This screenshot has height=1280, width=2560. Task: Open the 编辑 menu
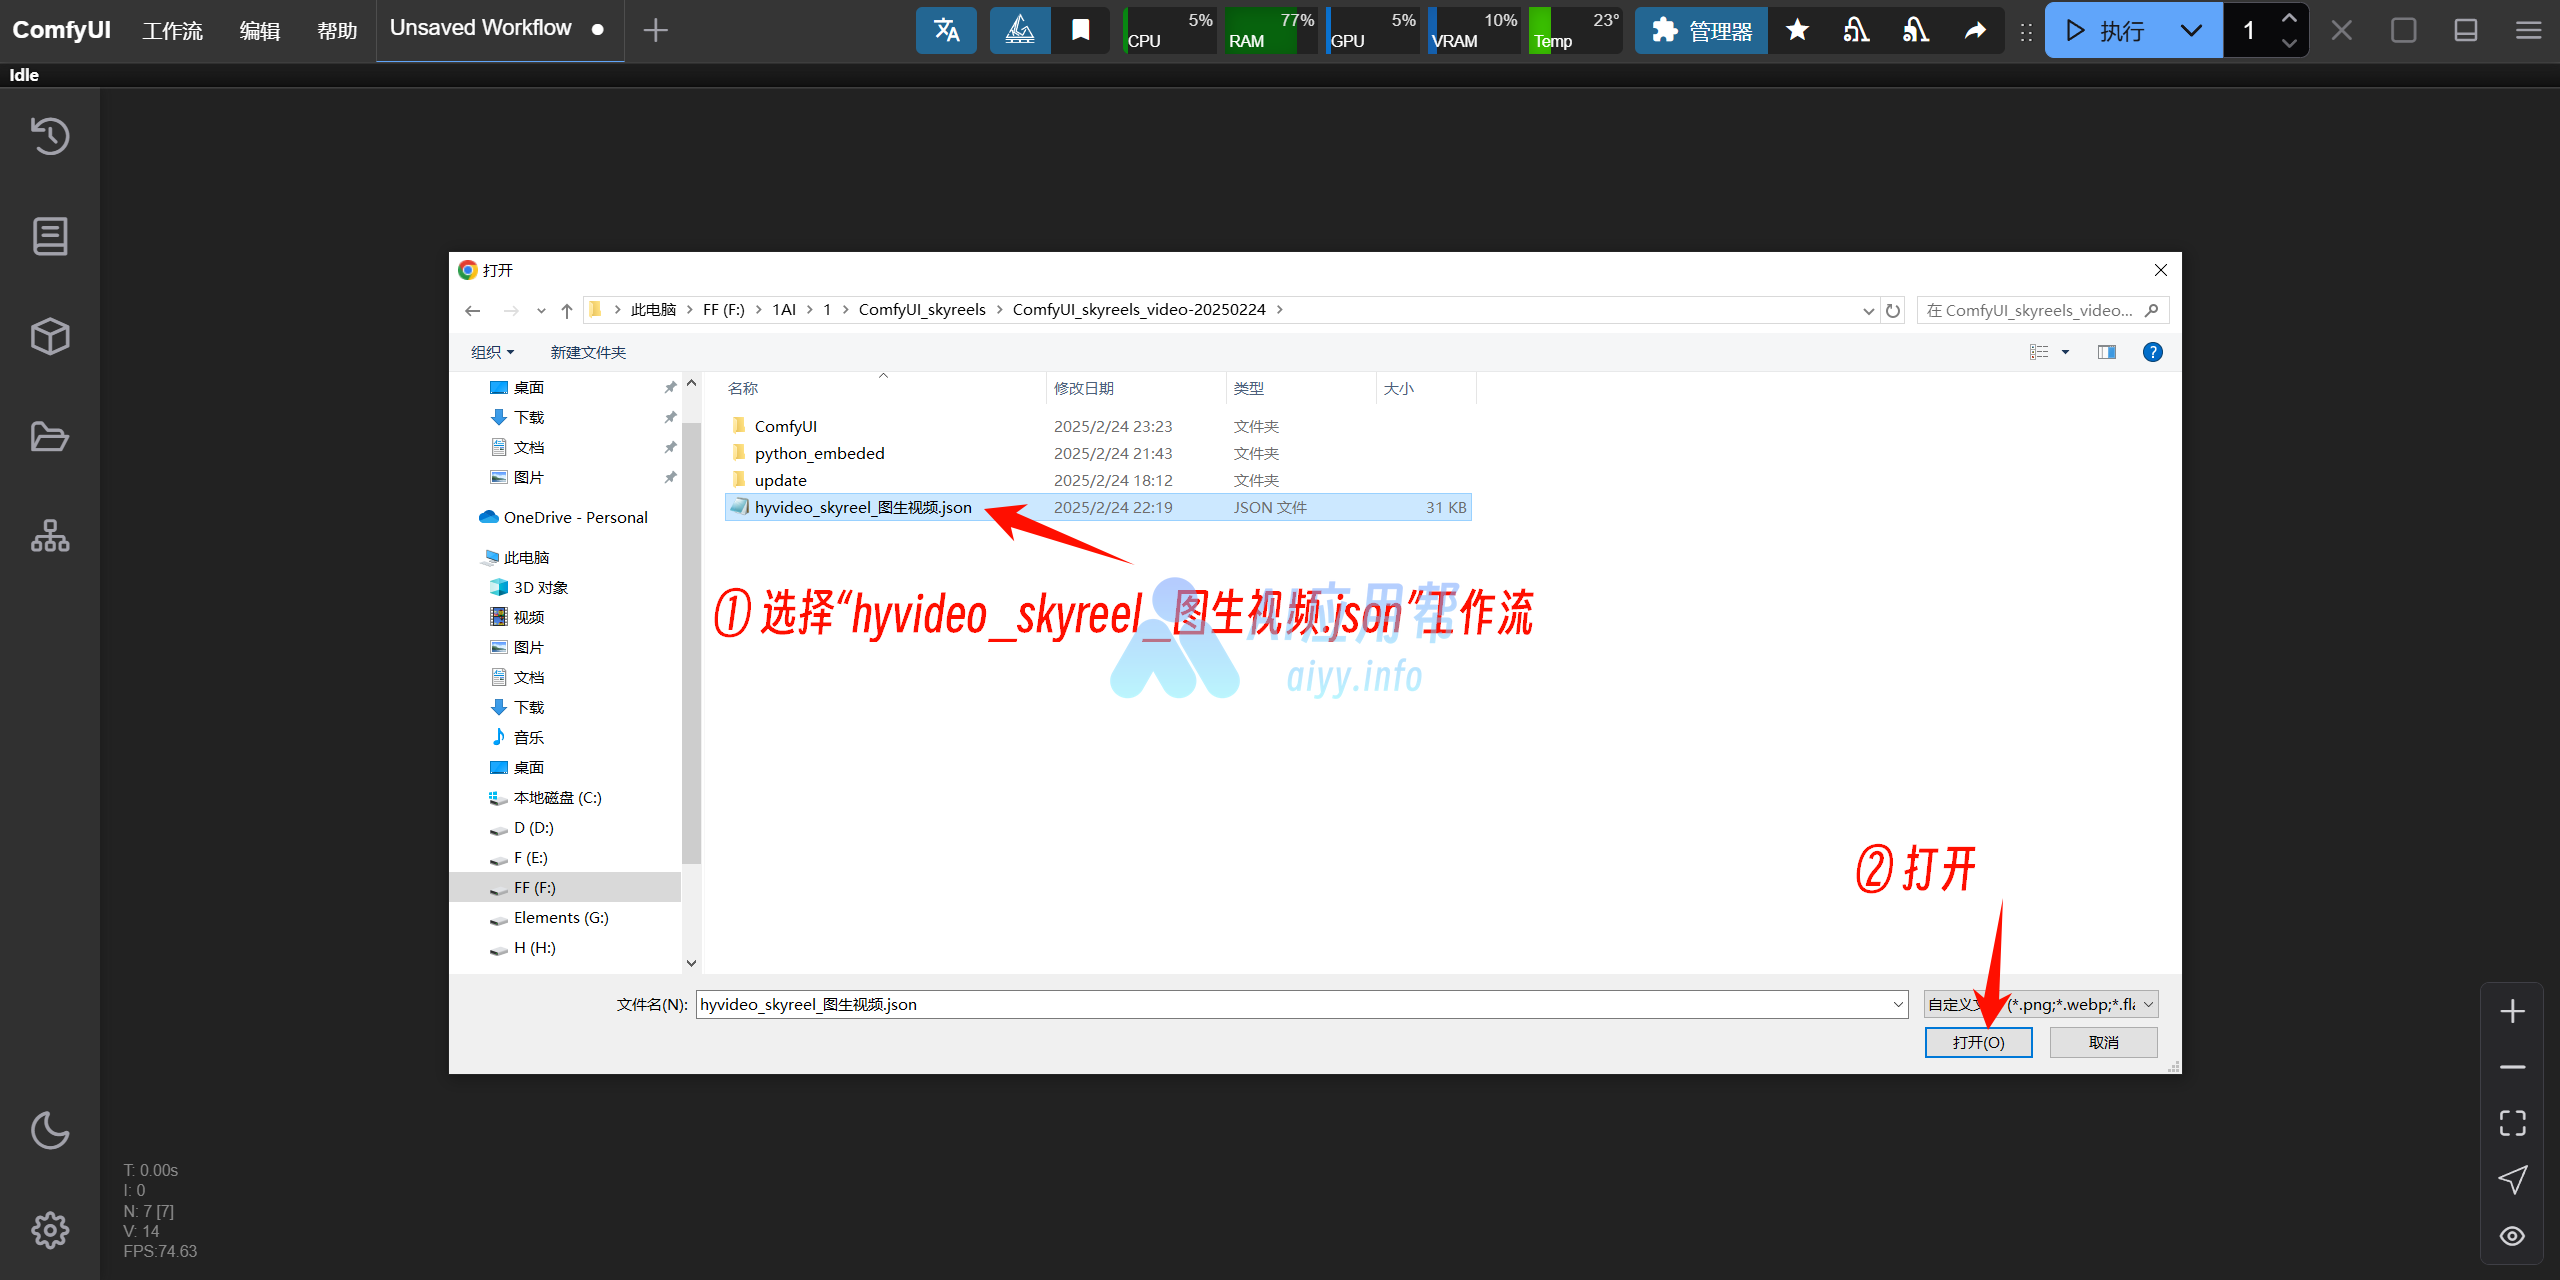(260, 30)
